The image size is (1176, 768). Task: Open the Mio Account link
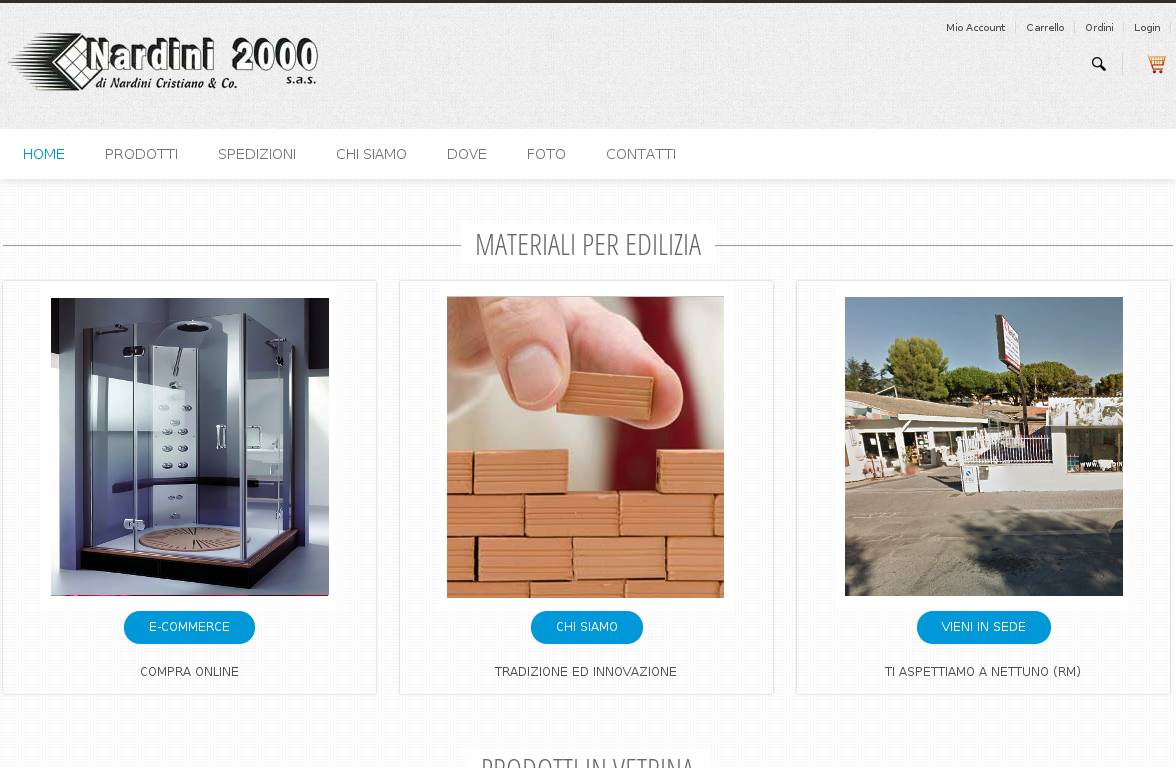(x=975, y=28)
